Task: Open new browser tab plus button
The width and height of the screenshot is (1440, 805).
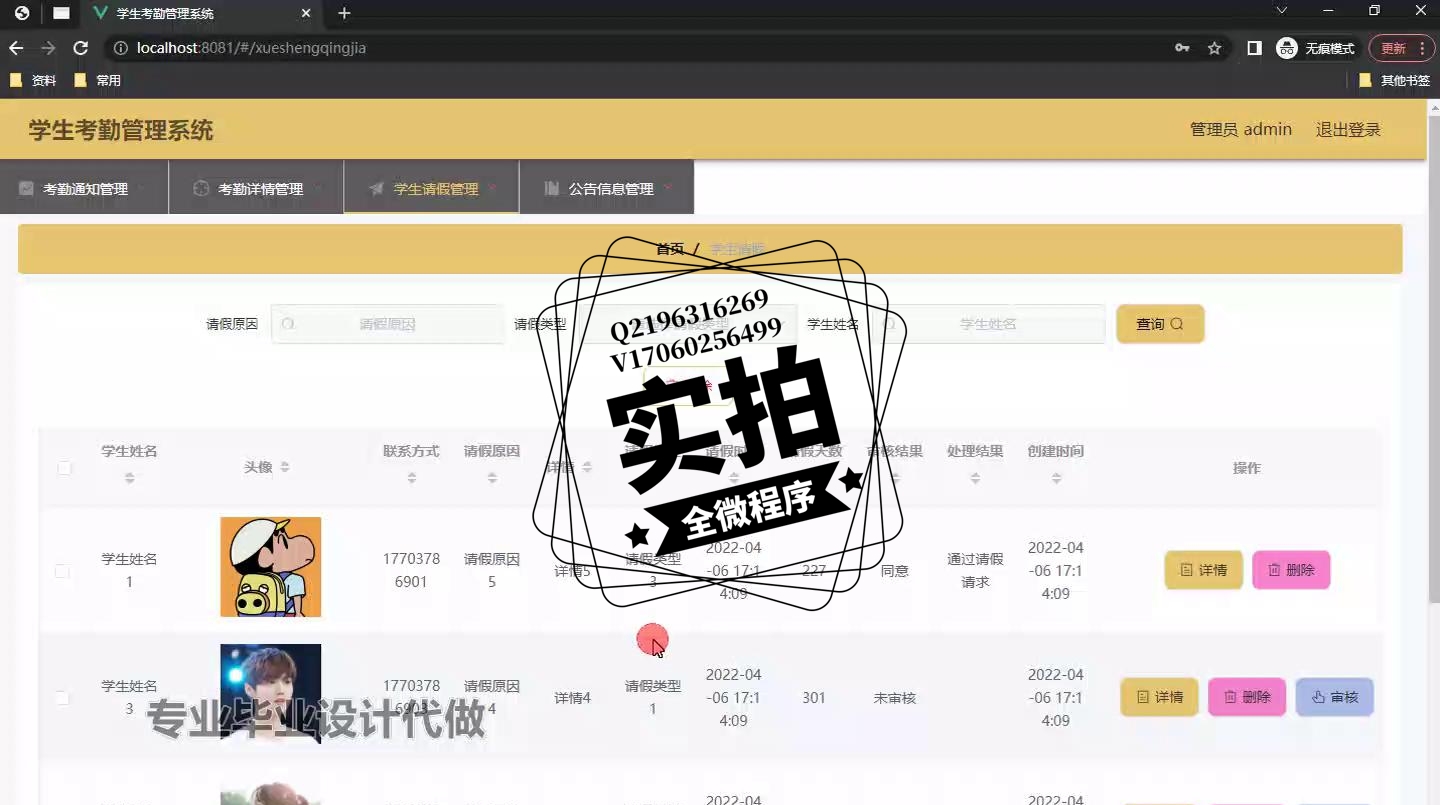Action: click(x=344, y=14)
